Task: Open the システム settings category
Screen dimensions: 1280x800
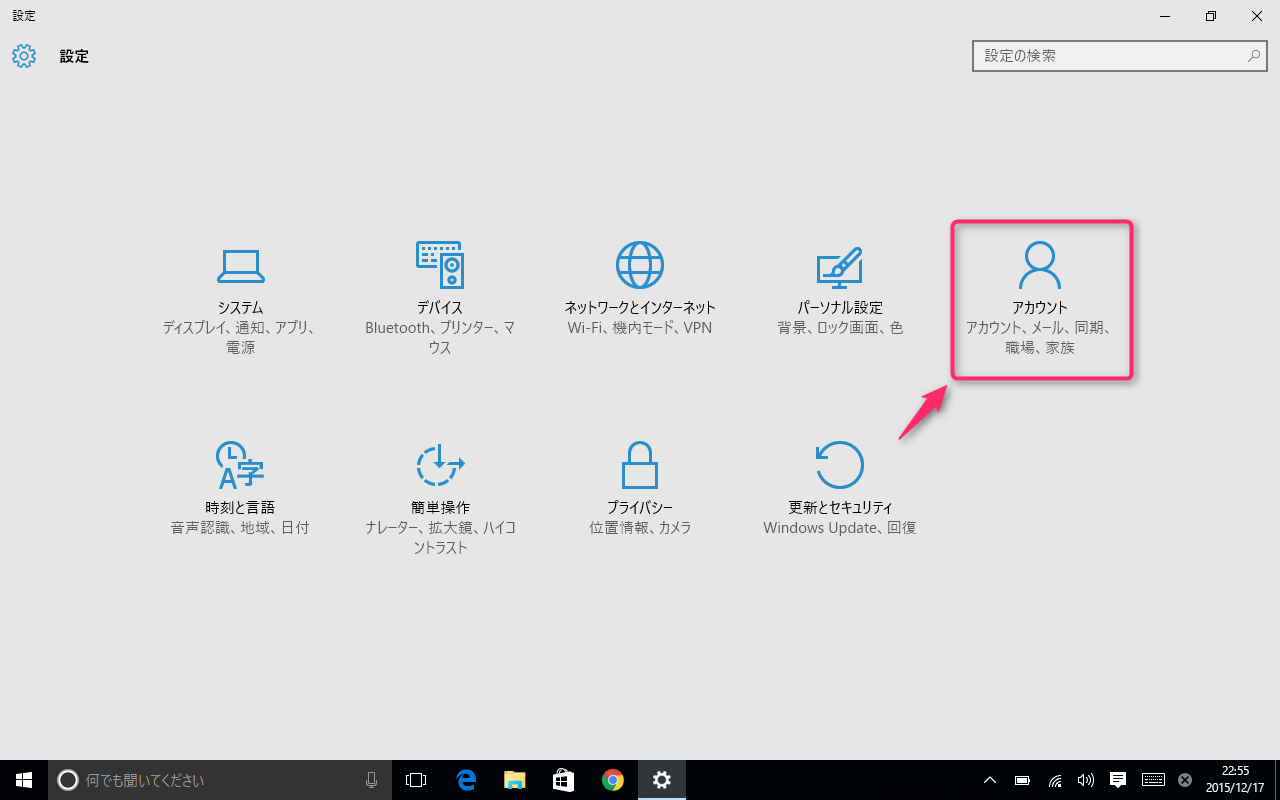Action: coord(240,299)
